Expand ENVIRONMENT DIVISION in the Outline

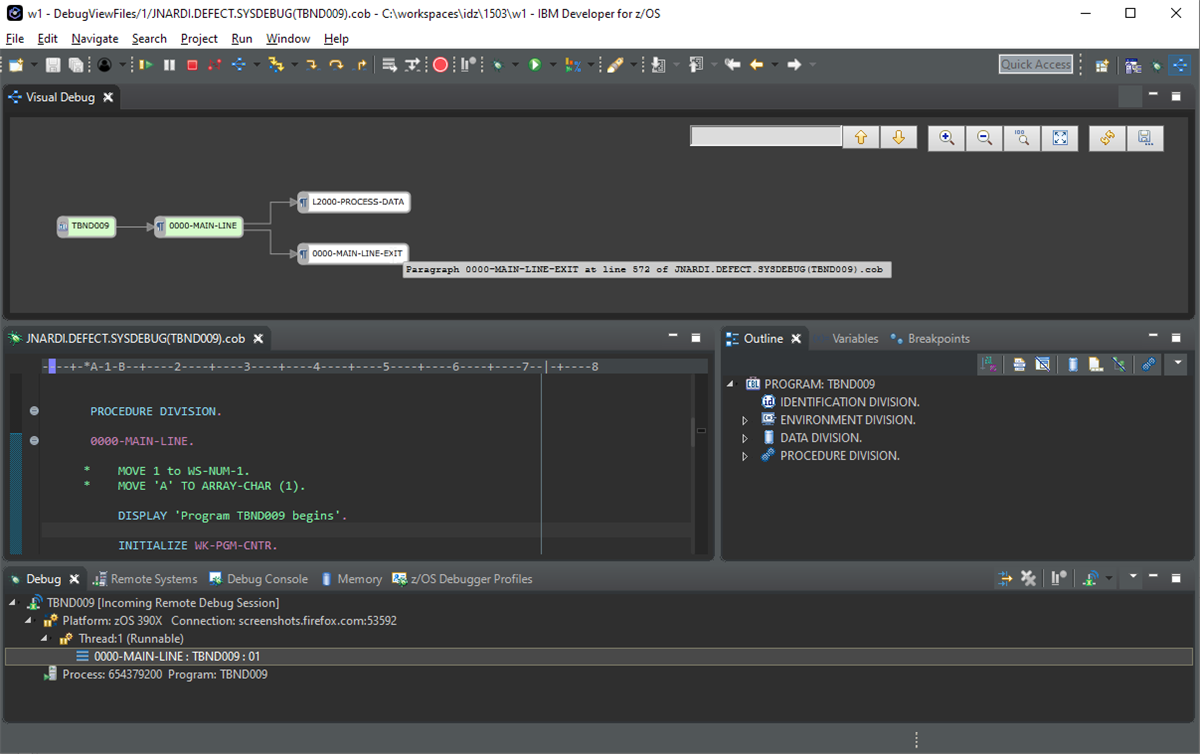tap(745, 419)
